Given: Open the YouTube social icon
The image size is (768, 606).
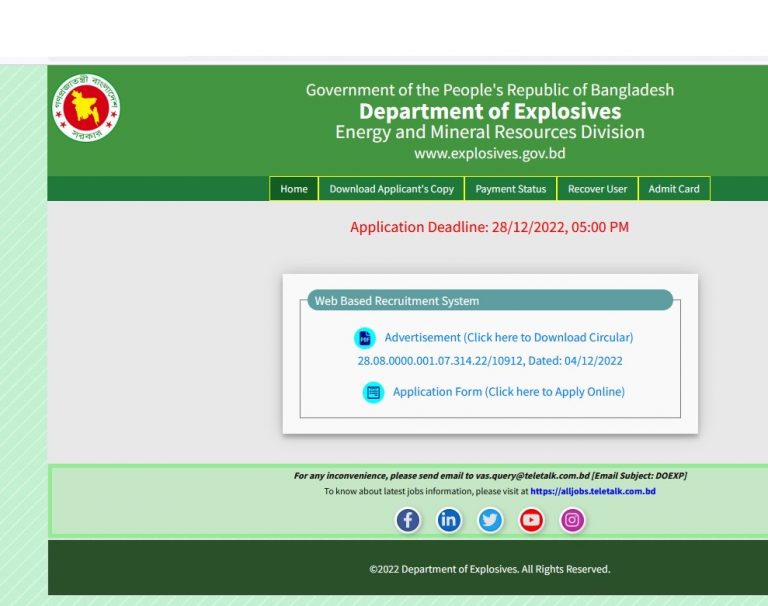Looking at the screenshot, I should pos(531,520).
